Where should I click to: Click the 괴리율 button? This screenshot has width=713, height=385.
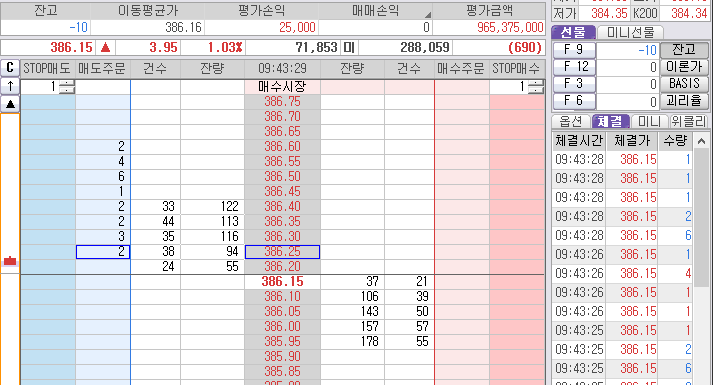pos(684,100)
